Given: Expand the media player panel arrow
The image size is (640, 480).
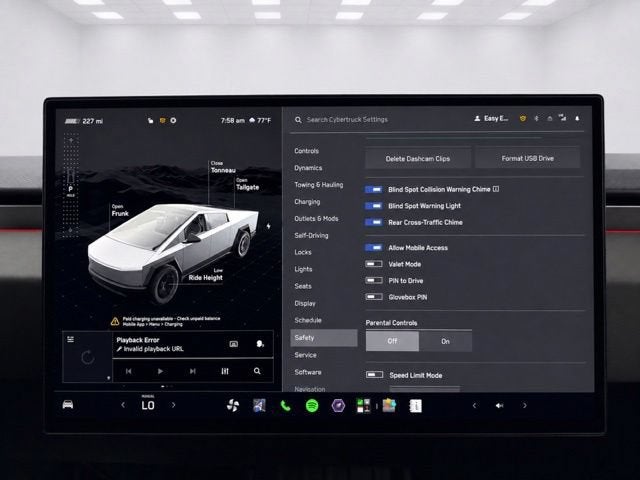Looking at the screenshot, I should click(109, 378).
